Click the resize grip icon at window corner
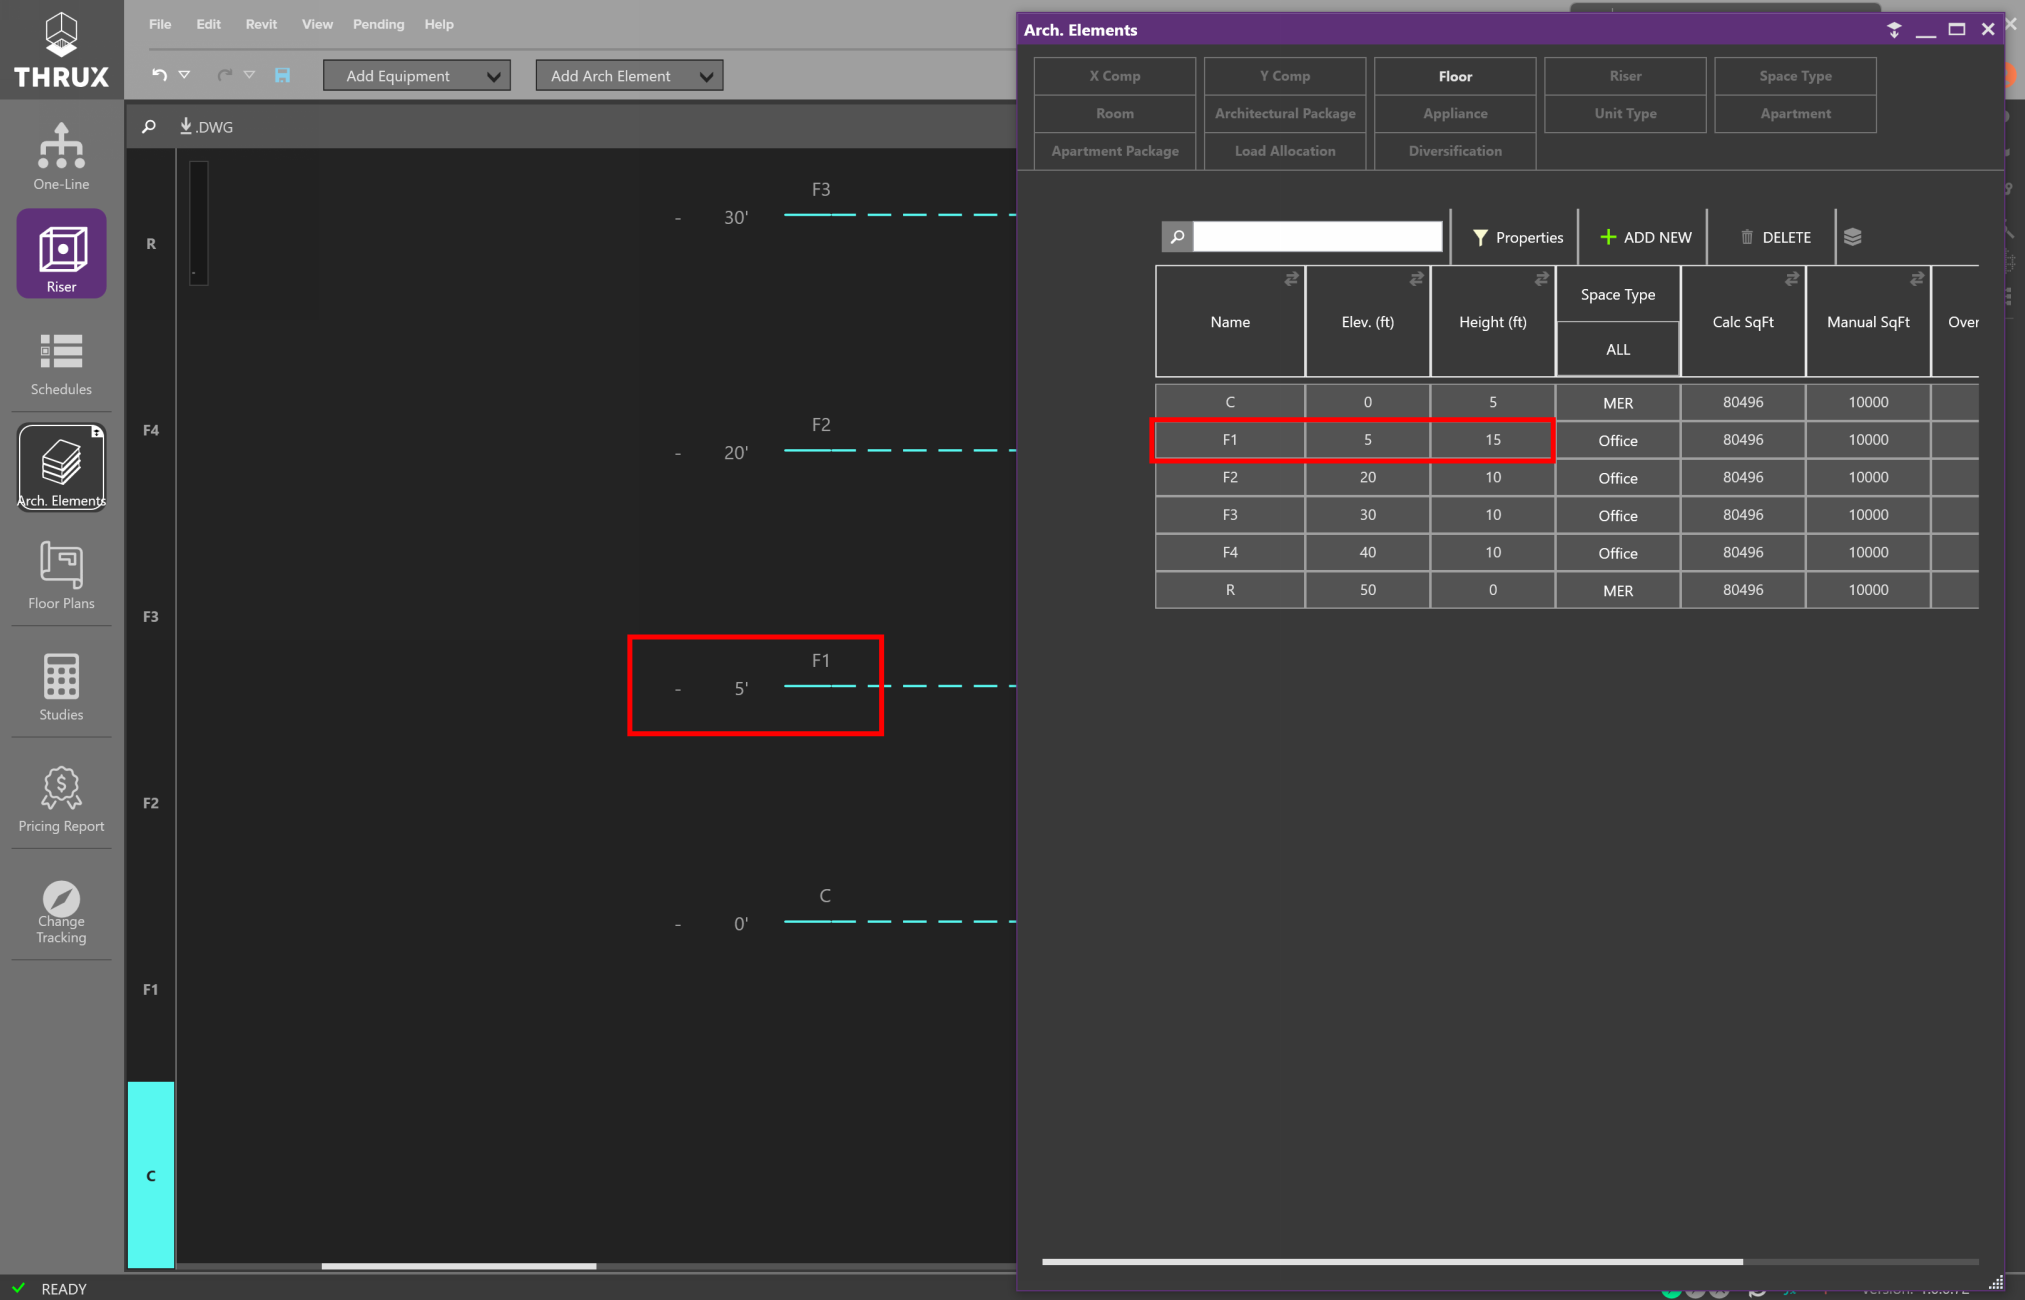2025x1300 pixels. point(1996,1282)
